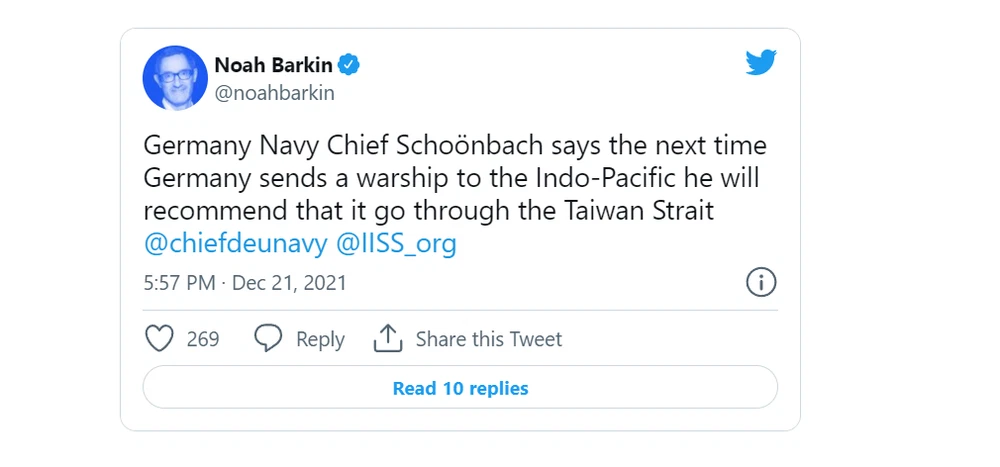Click the Dec 21, 2021 date

point(289,283)
